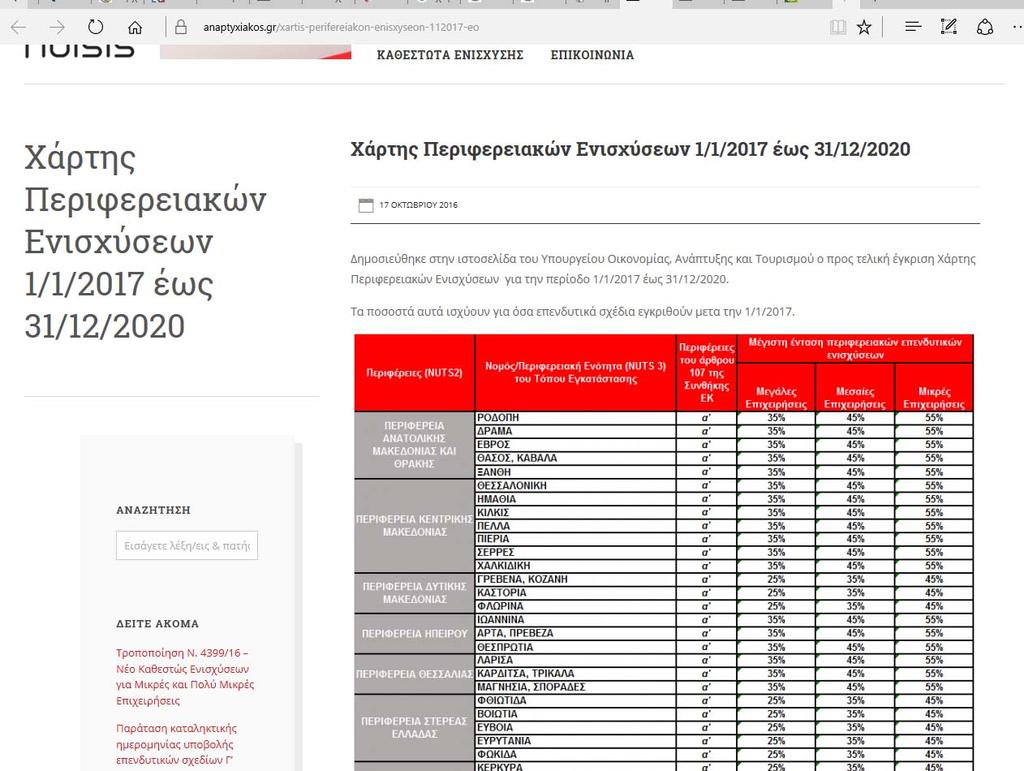Click the article heading 'Χάρτης Περιφερειακών Ενισχύσεων 1/1/2017 έως 31/12/2020'
1024x771 pixels.
630,149
